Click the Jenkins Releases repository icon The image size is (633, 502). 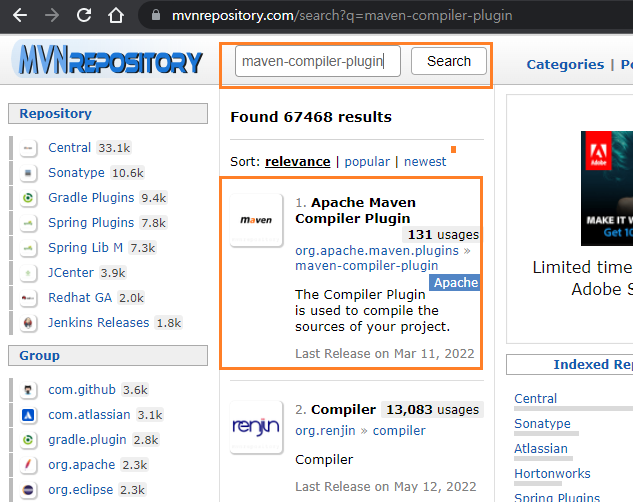[28, 323]
